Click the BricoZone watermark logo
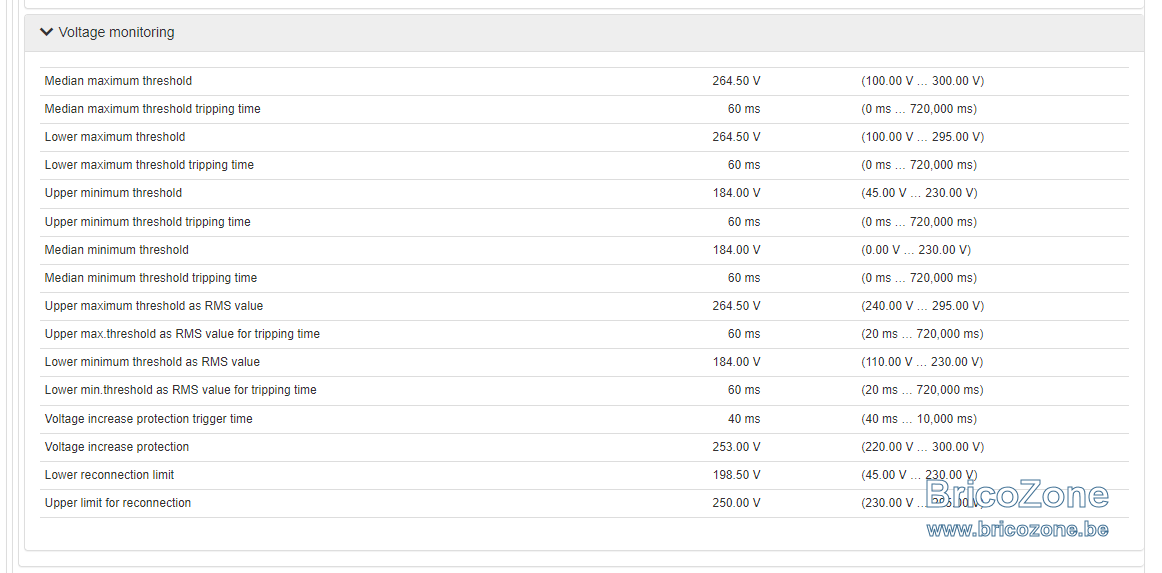Image resolution: width=1162 pixels, height=573 pixels. click(x=1017, y=495)
